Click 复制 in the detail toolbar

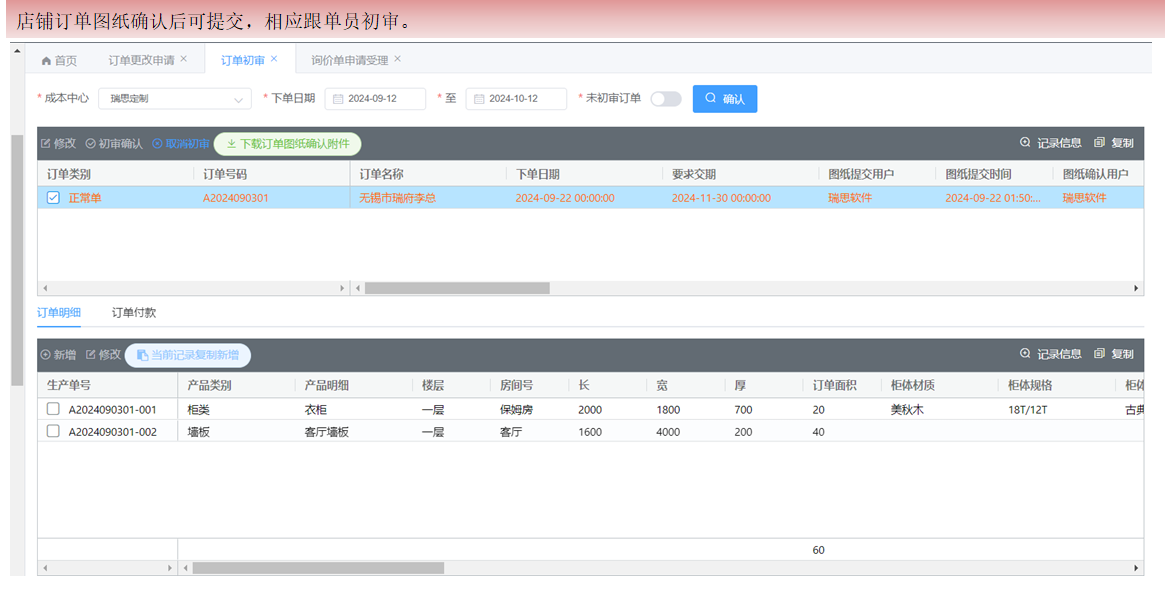(1114, 354)
